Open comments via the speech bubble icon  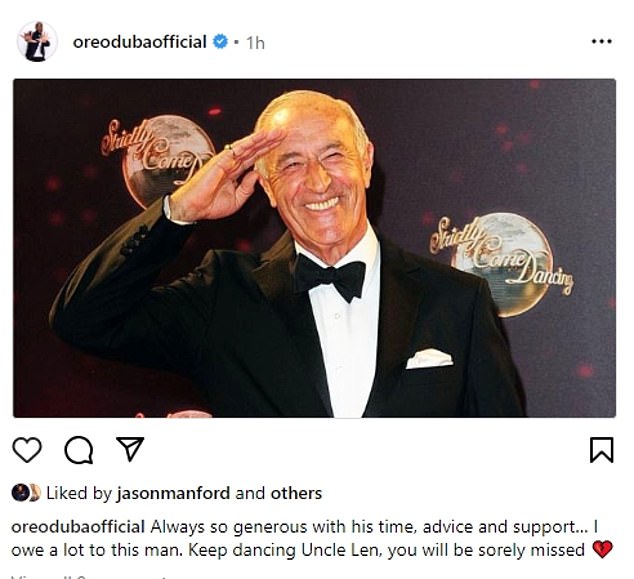point(79,450)
